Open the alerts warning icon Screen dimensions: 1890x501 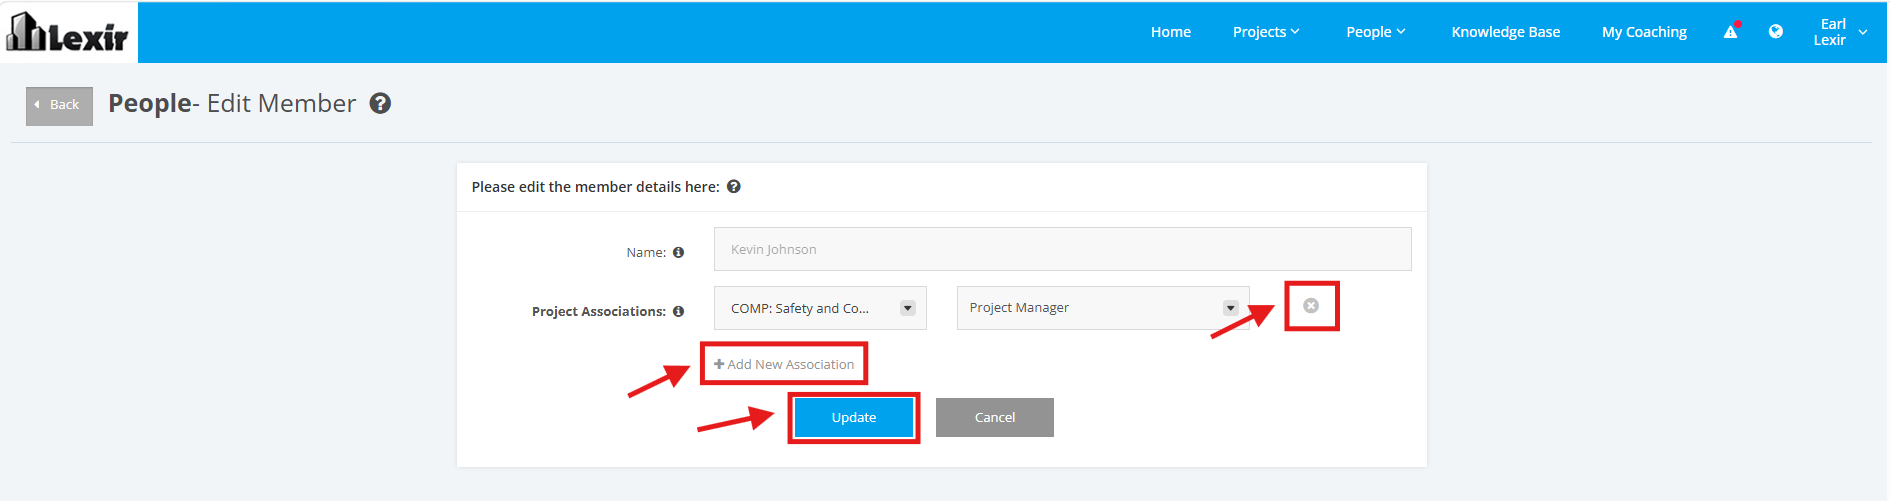click(x=1731, y=32)
